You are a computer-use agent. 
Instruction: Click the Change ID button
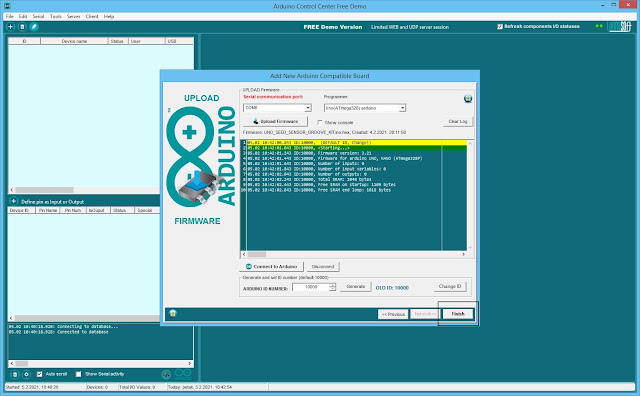(450, 287)
